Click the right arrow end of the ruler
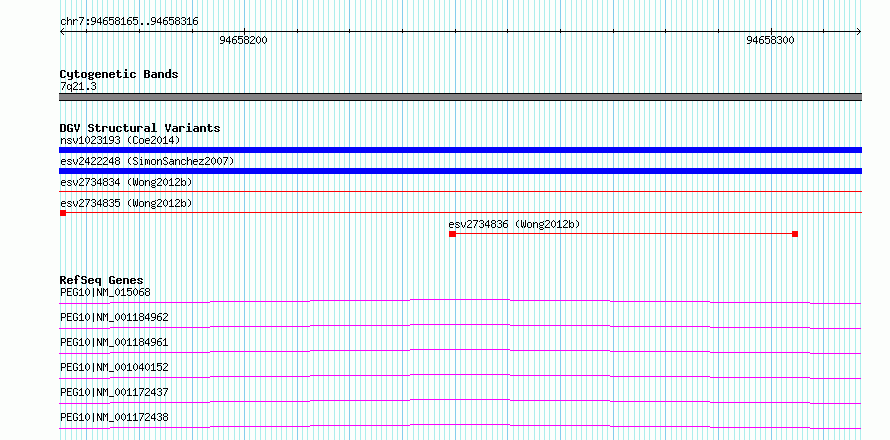This screenshot has height=440, width=890. pyautogui.click(x=859, y=31)
